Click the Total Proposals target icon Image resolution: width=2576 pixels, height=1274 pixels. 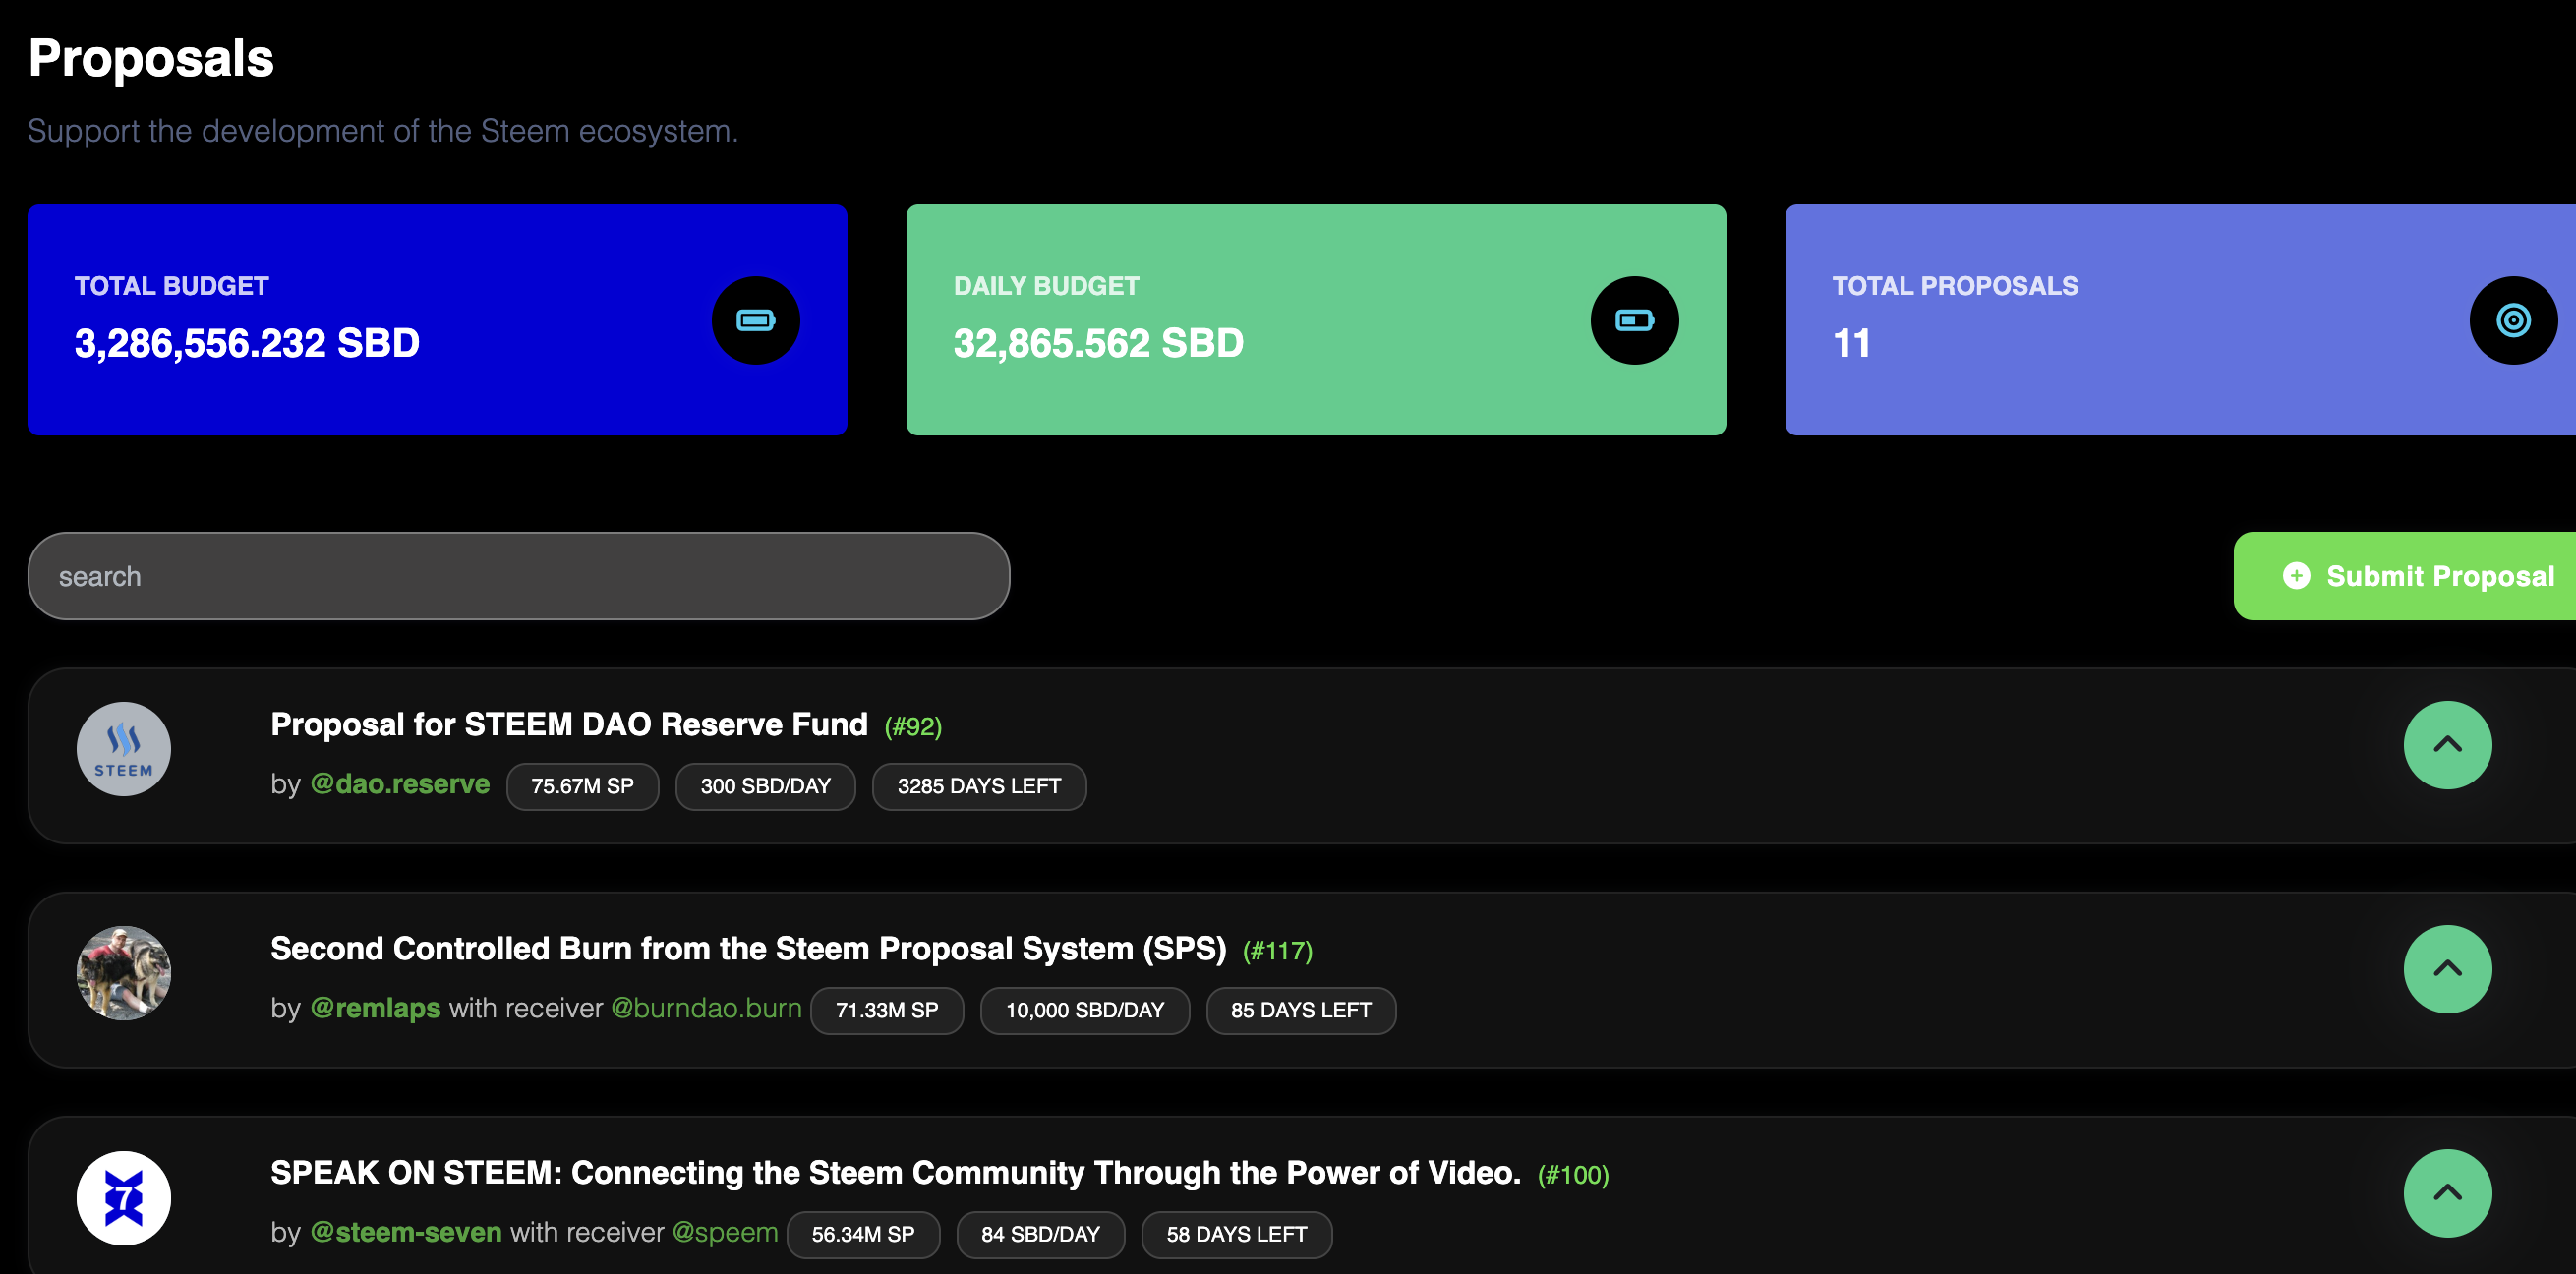click(x=2512, y=320)
